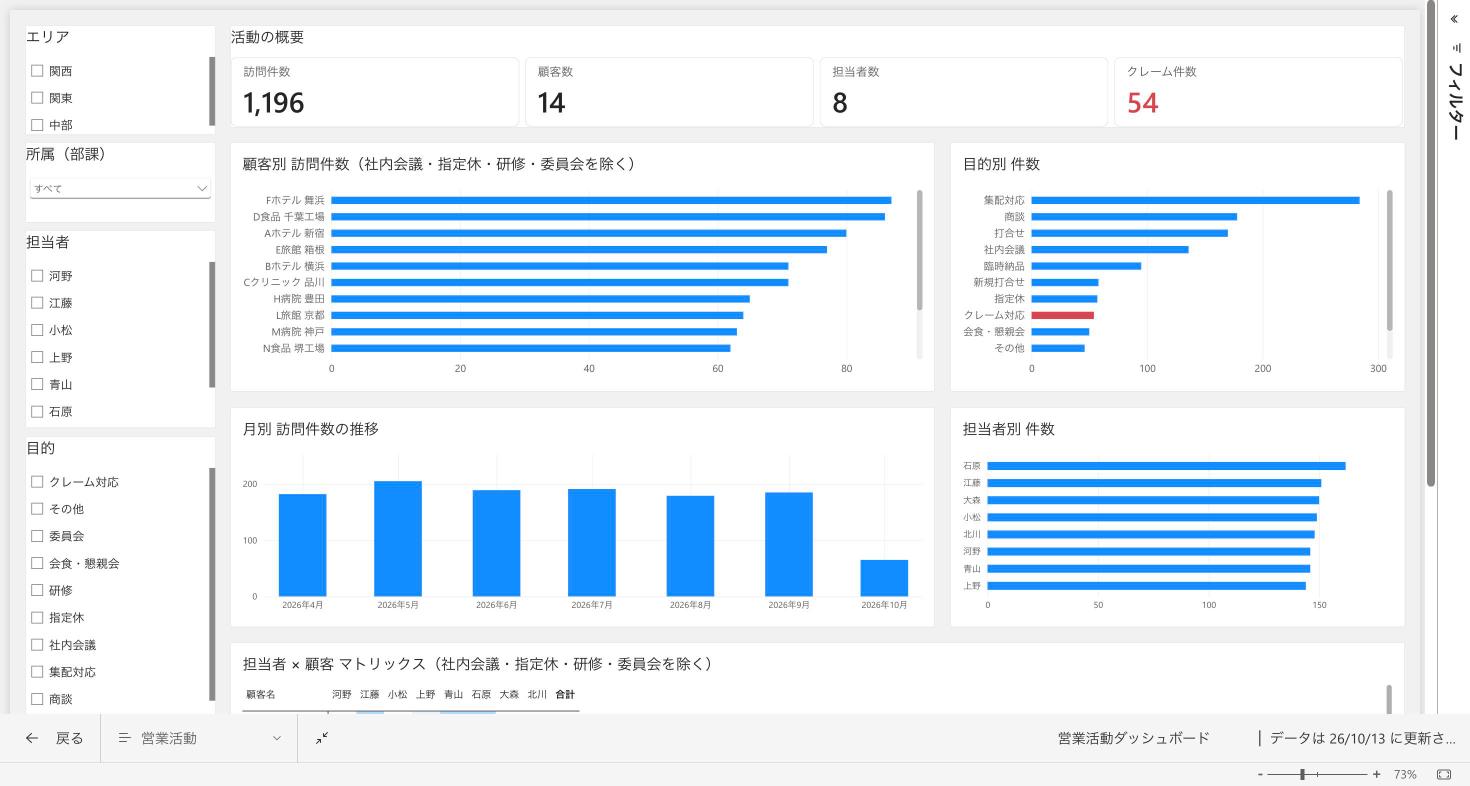Screen dimensions: 1470x786
Task: Tick the 商談 checkbox in 目的 filter
Action: [x=37, y=699]
